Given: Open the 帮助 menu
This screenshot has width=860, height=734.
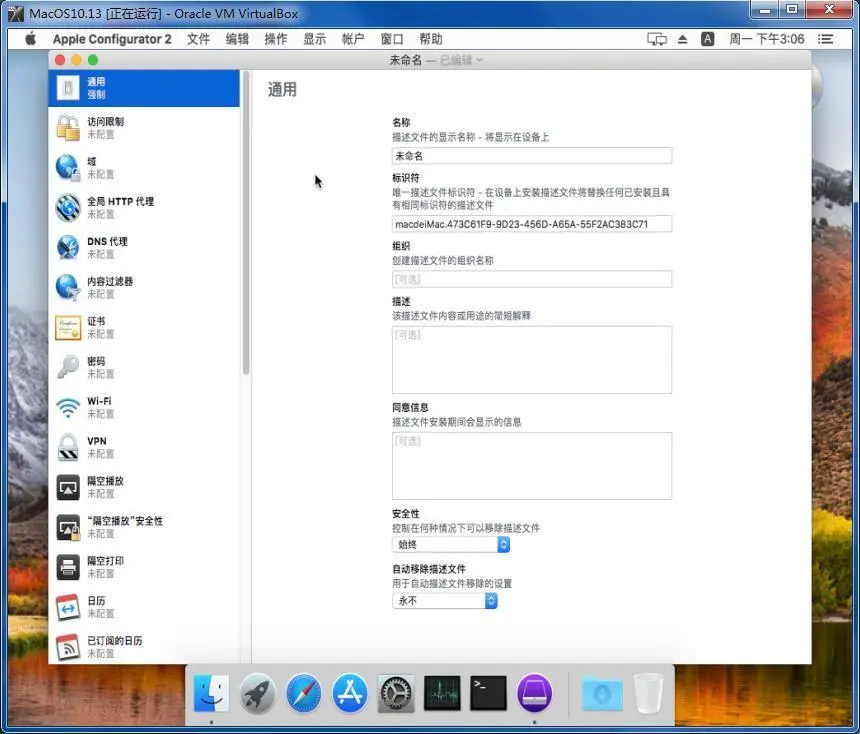Looking at the screenshot, I should (x=432, y=39).
